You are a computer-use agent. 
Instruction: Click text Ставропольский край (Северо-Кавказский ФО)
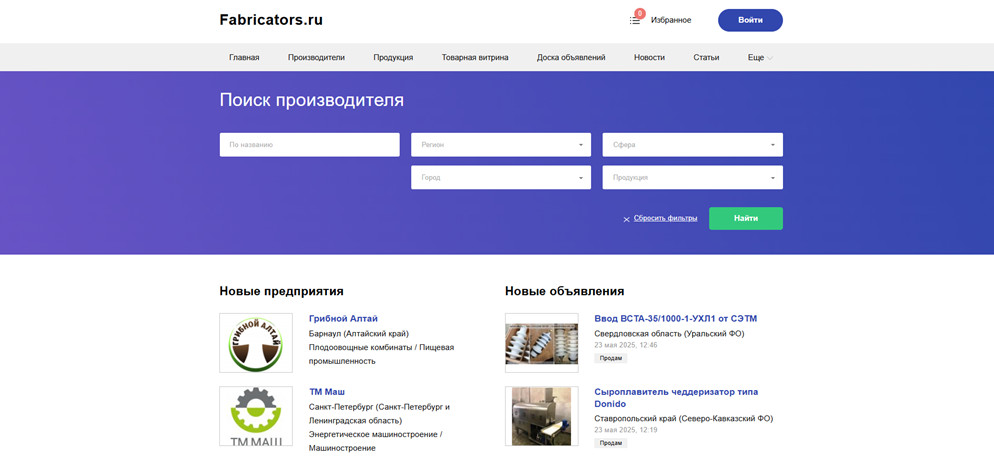[x=684, y=419]
